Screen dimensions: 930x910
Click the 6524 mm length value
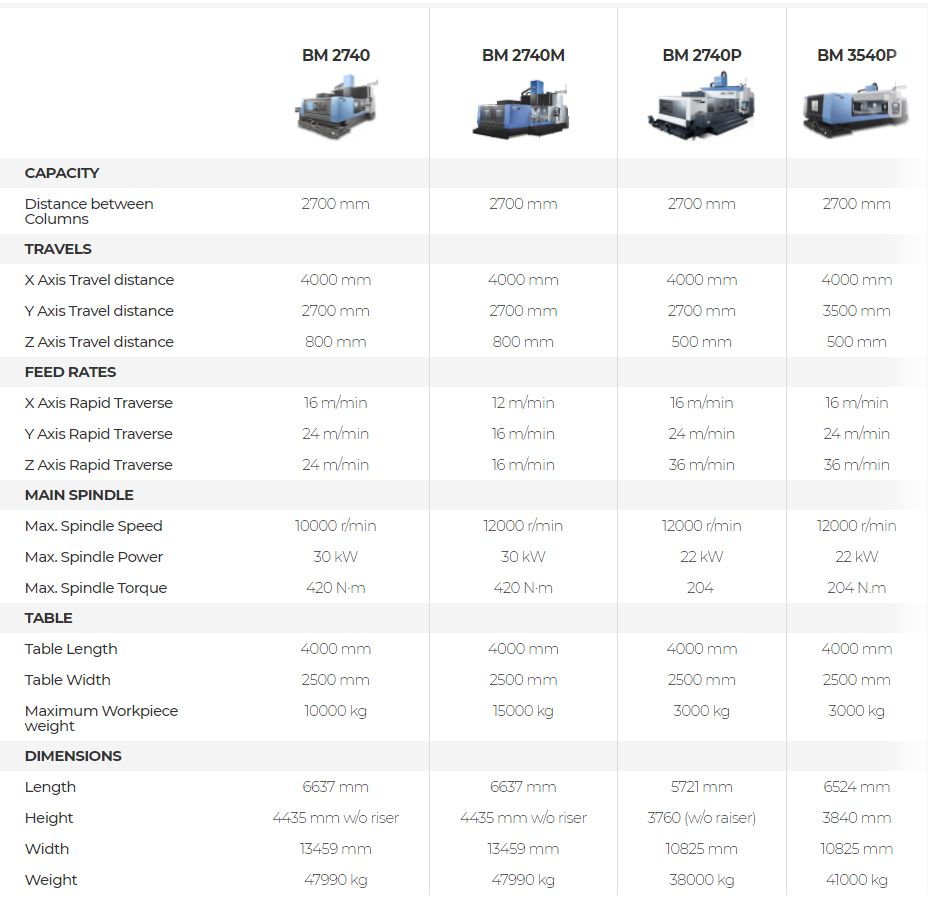tap(856, 787)
